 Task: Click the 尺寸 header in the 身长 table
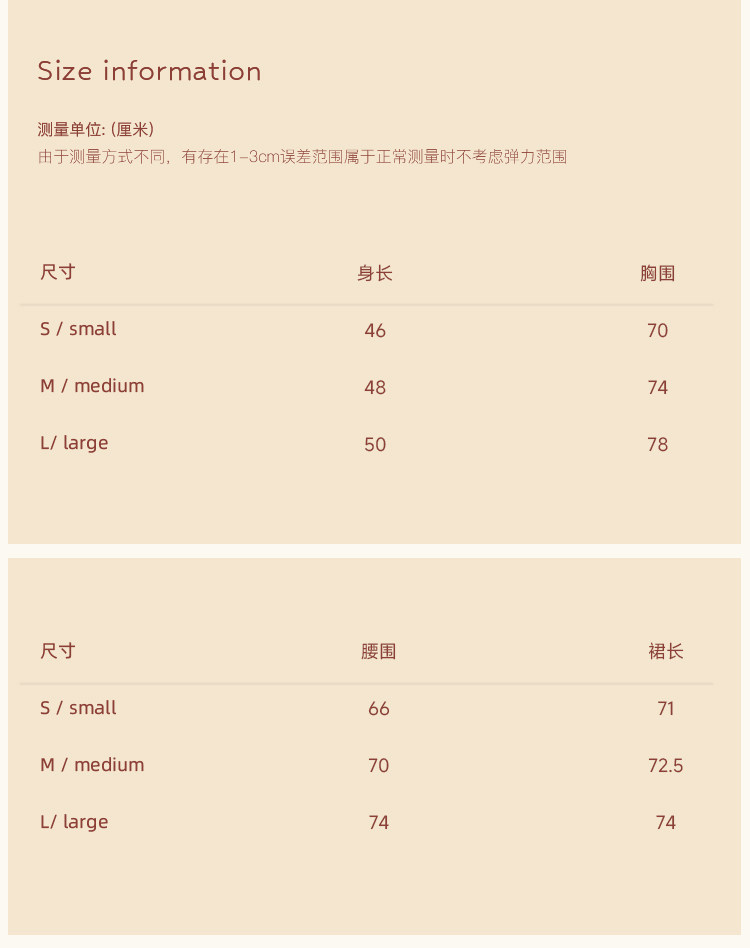click(58, 272)
